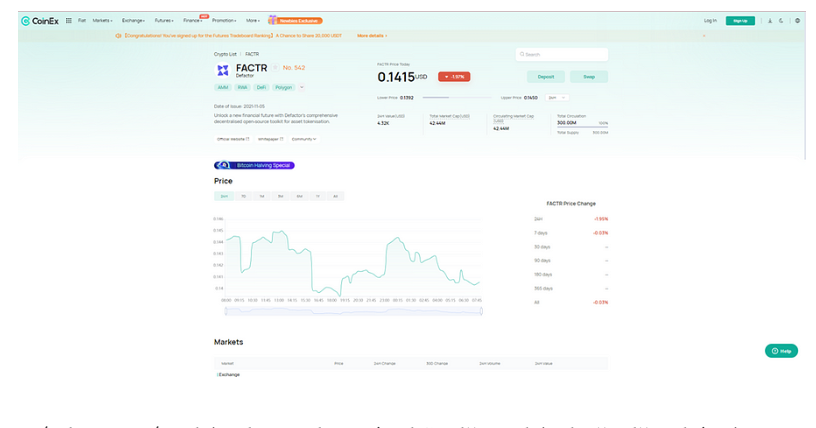Expand the Promotion dropdown menu
The height and width of the screenshot is (428, 816).
point(224,21)
